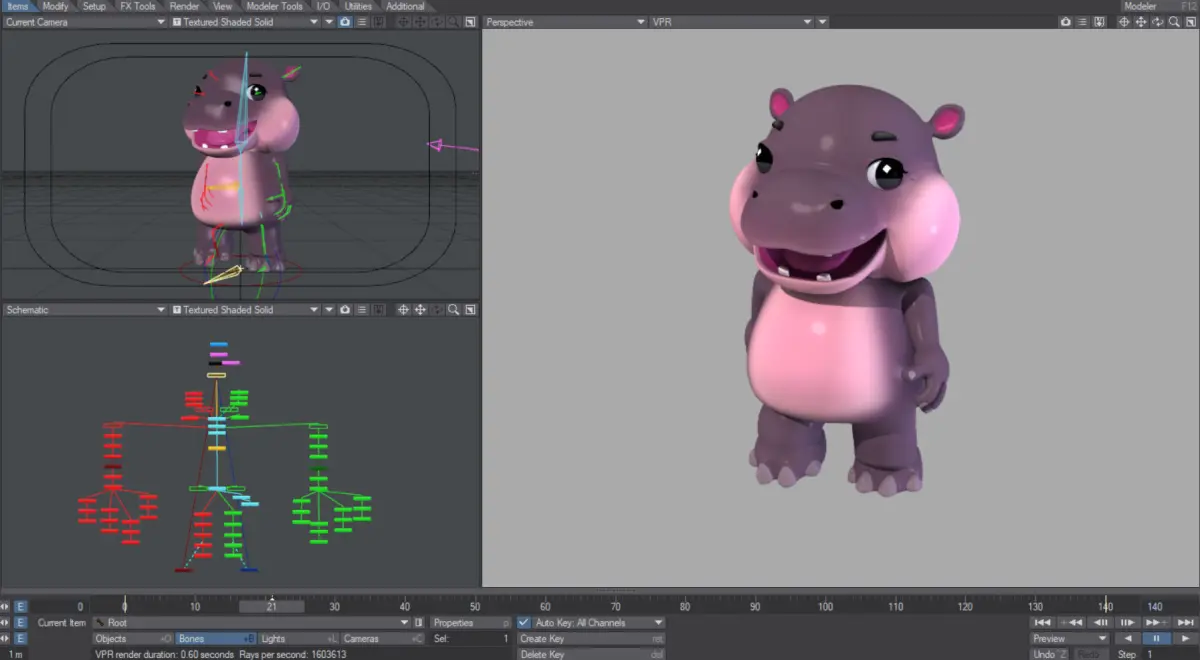The image size is (1200, 660).
Task: Open Auto Key All Channels dropdown
Action: tap(597, 622)
